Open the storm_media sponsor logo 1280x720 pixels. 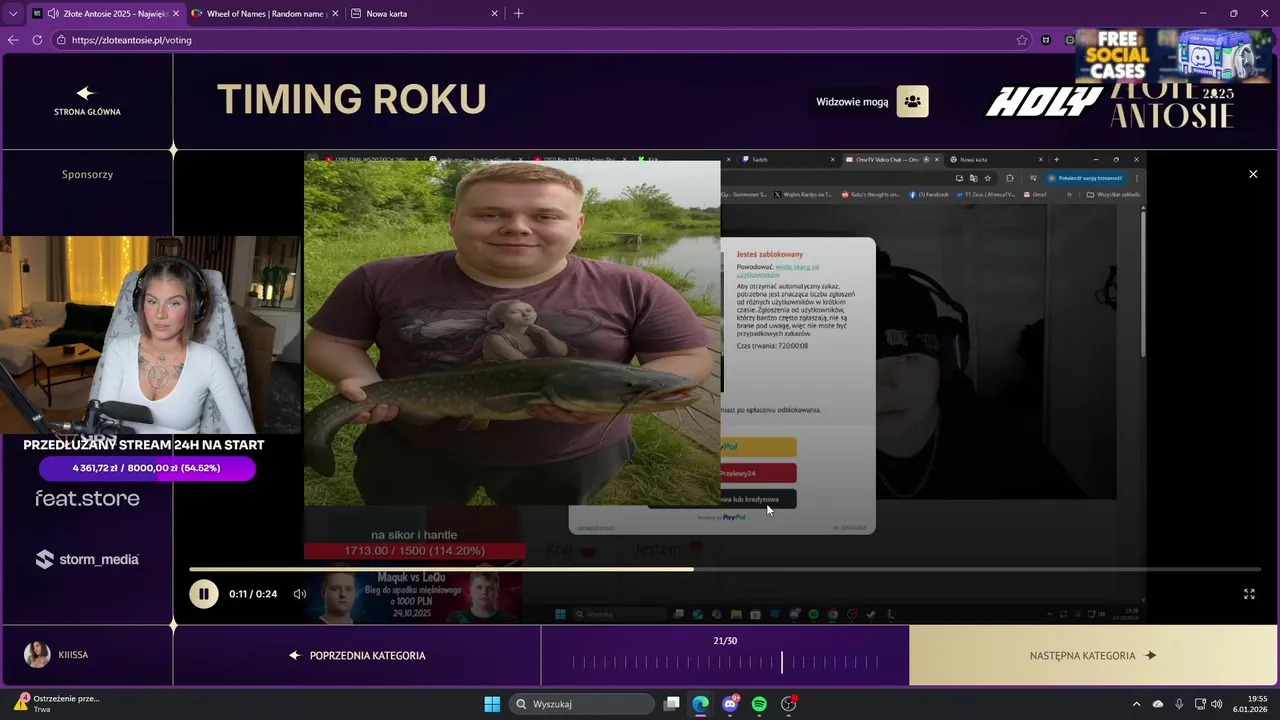[87, 559]
